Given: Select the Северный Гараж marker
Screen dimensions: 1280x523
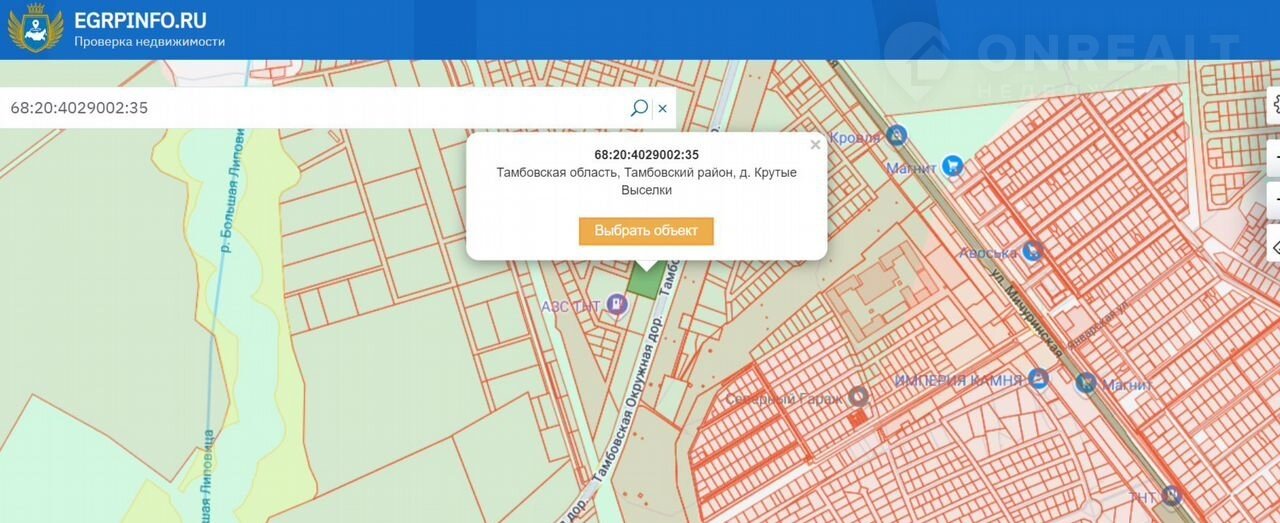Looking at the screenshot, I should coord(857,397).
